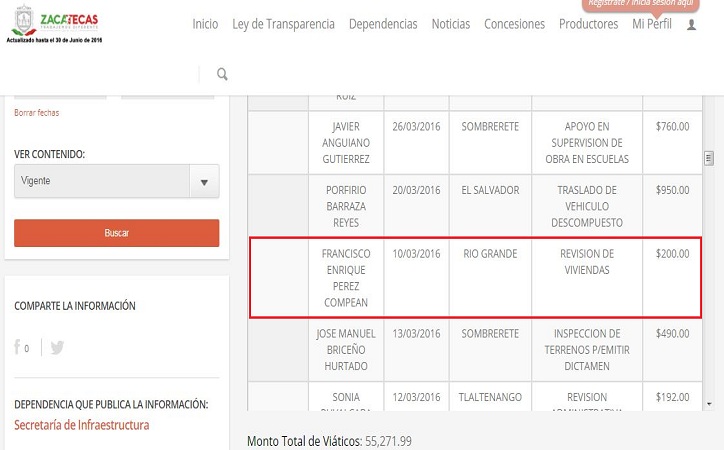
Task: Share on Twitter bird icon
Action: 57,348
